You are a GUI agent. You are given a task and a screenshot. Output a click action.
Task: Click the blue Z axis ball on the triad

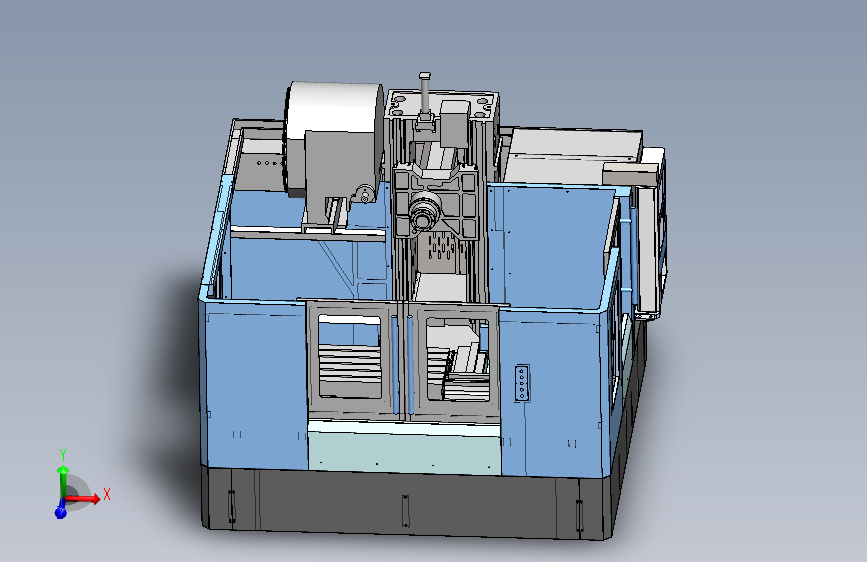pos(60,513)
